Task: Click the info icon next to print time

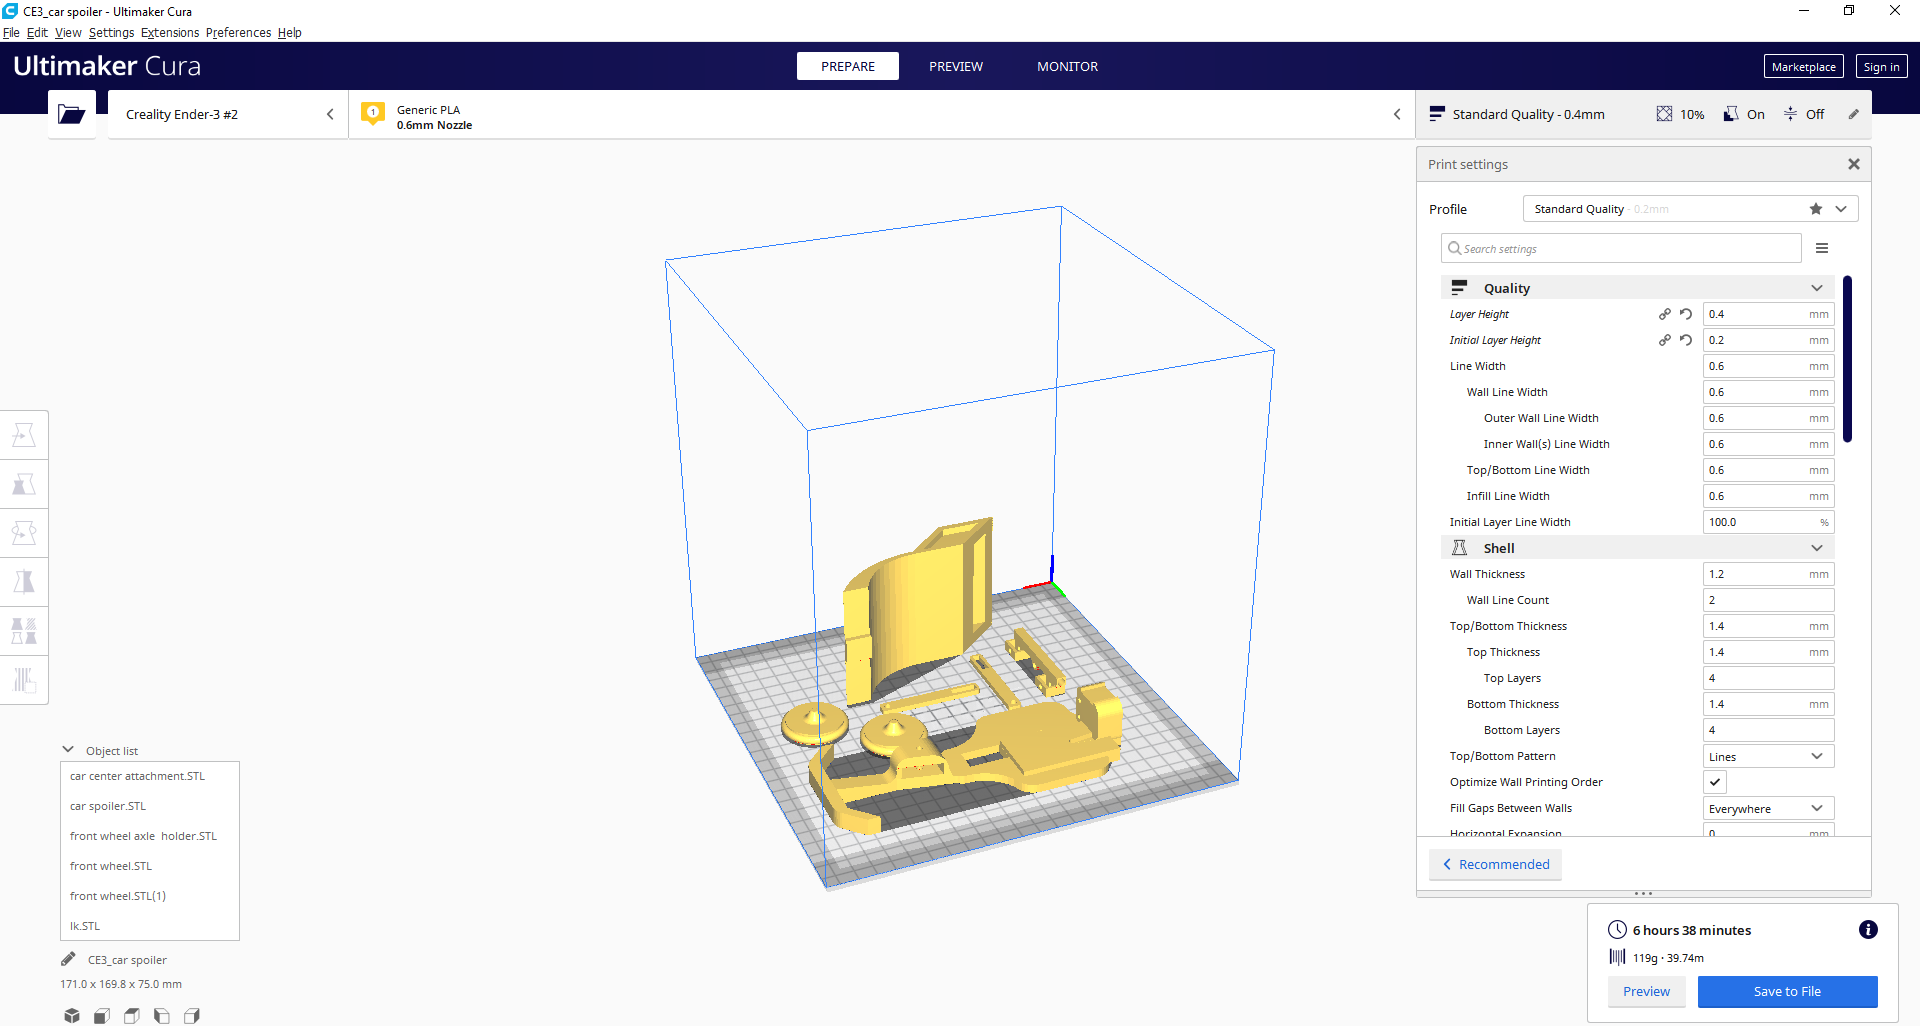Action: tap(1867, 930)
